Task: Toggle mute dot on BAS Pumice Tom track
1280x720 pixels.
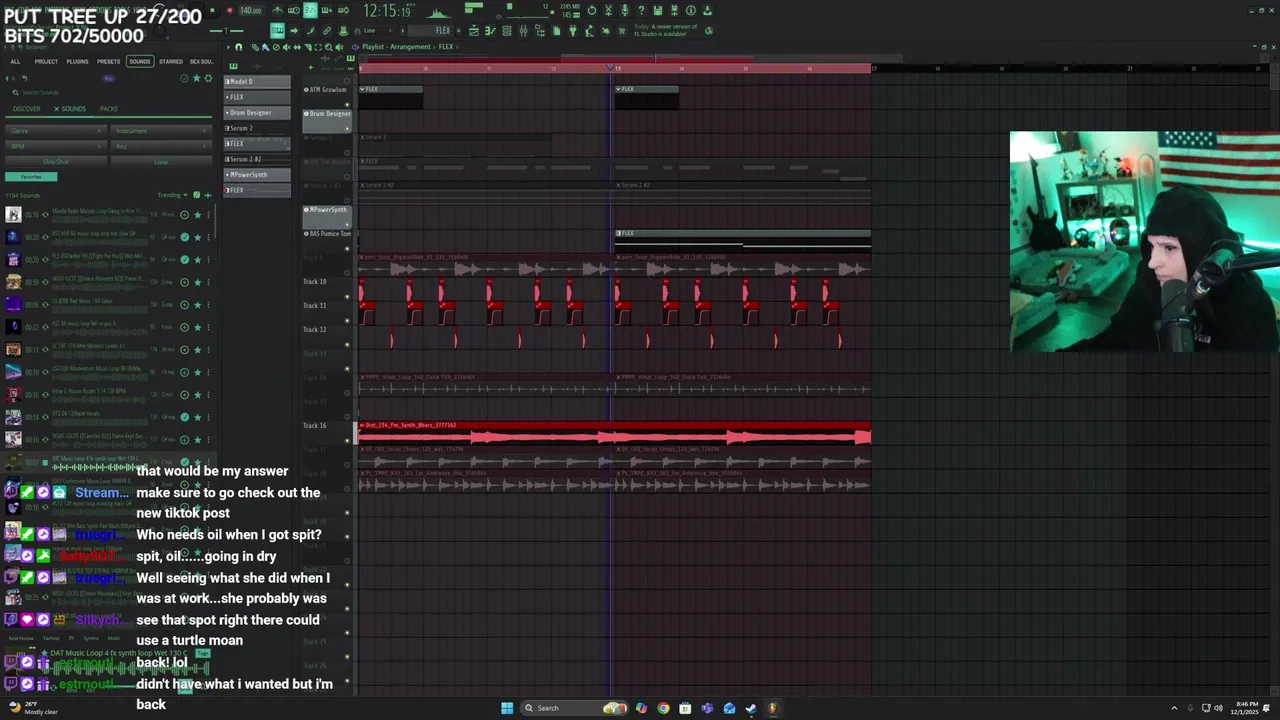Action: point(347,248)
